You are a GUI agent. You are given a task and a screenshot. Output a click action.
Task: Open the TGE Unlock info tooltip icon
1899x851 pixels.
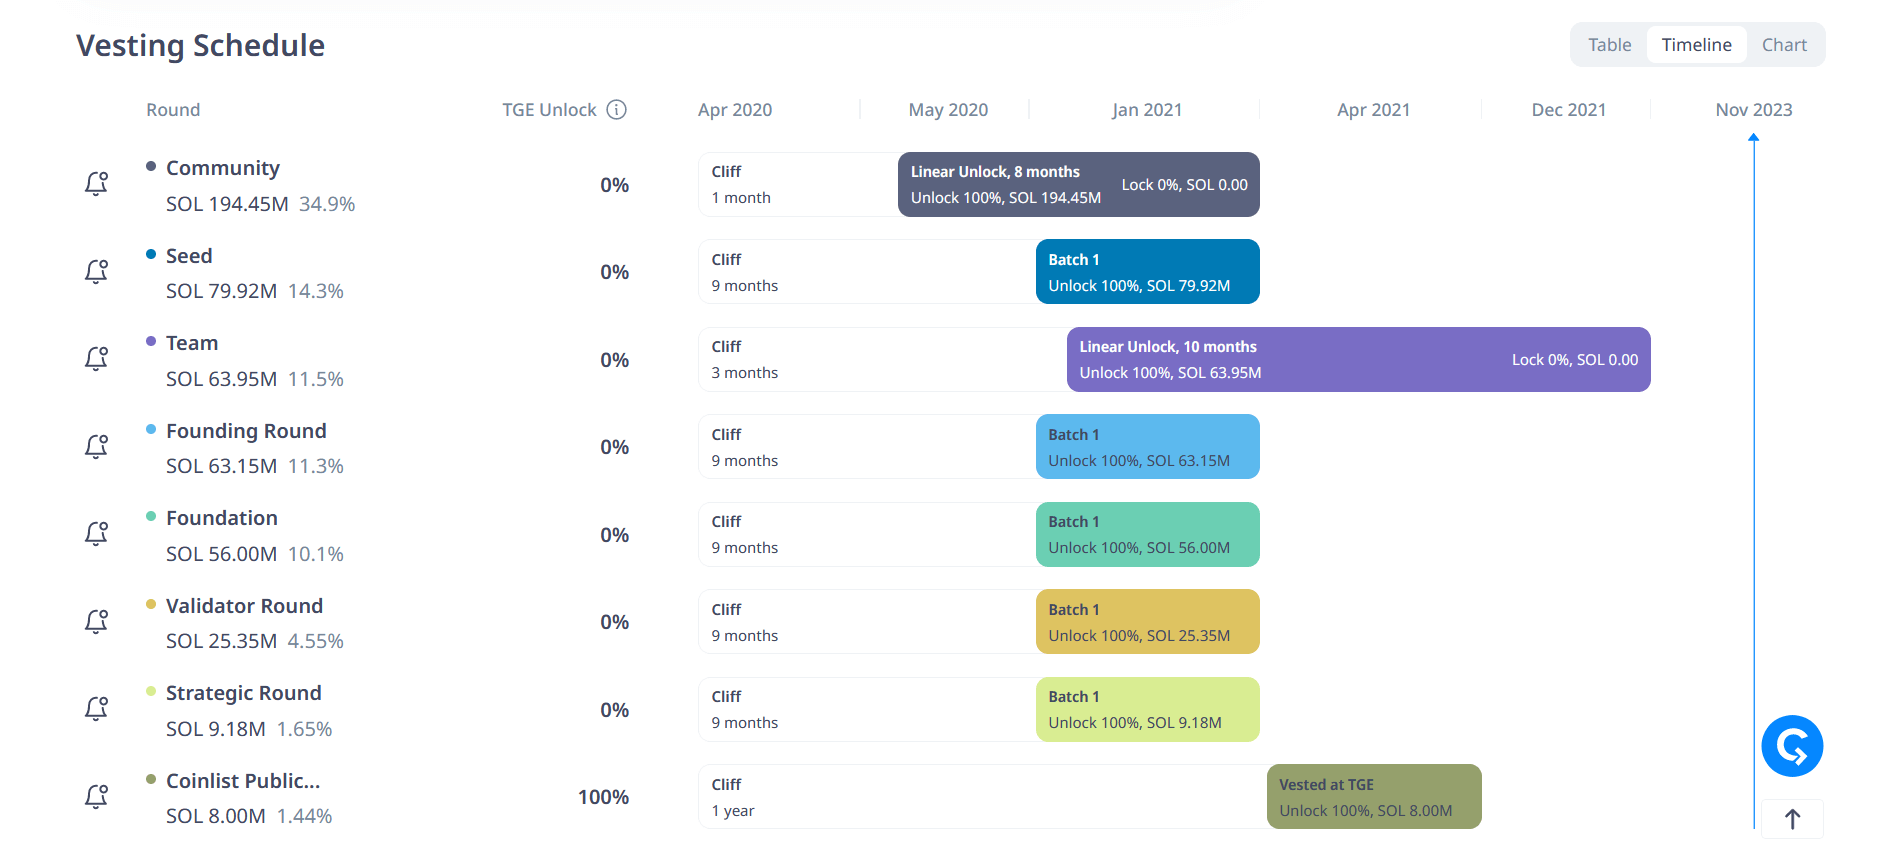click(618, 109)
